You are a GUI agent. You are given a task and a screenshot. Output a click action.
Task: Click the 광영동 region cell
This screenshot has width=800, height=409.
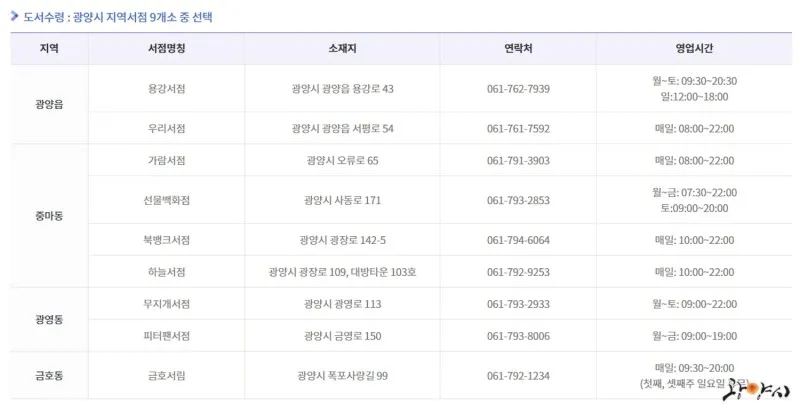point(49,320)
